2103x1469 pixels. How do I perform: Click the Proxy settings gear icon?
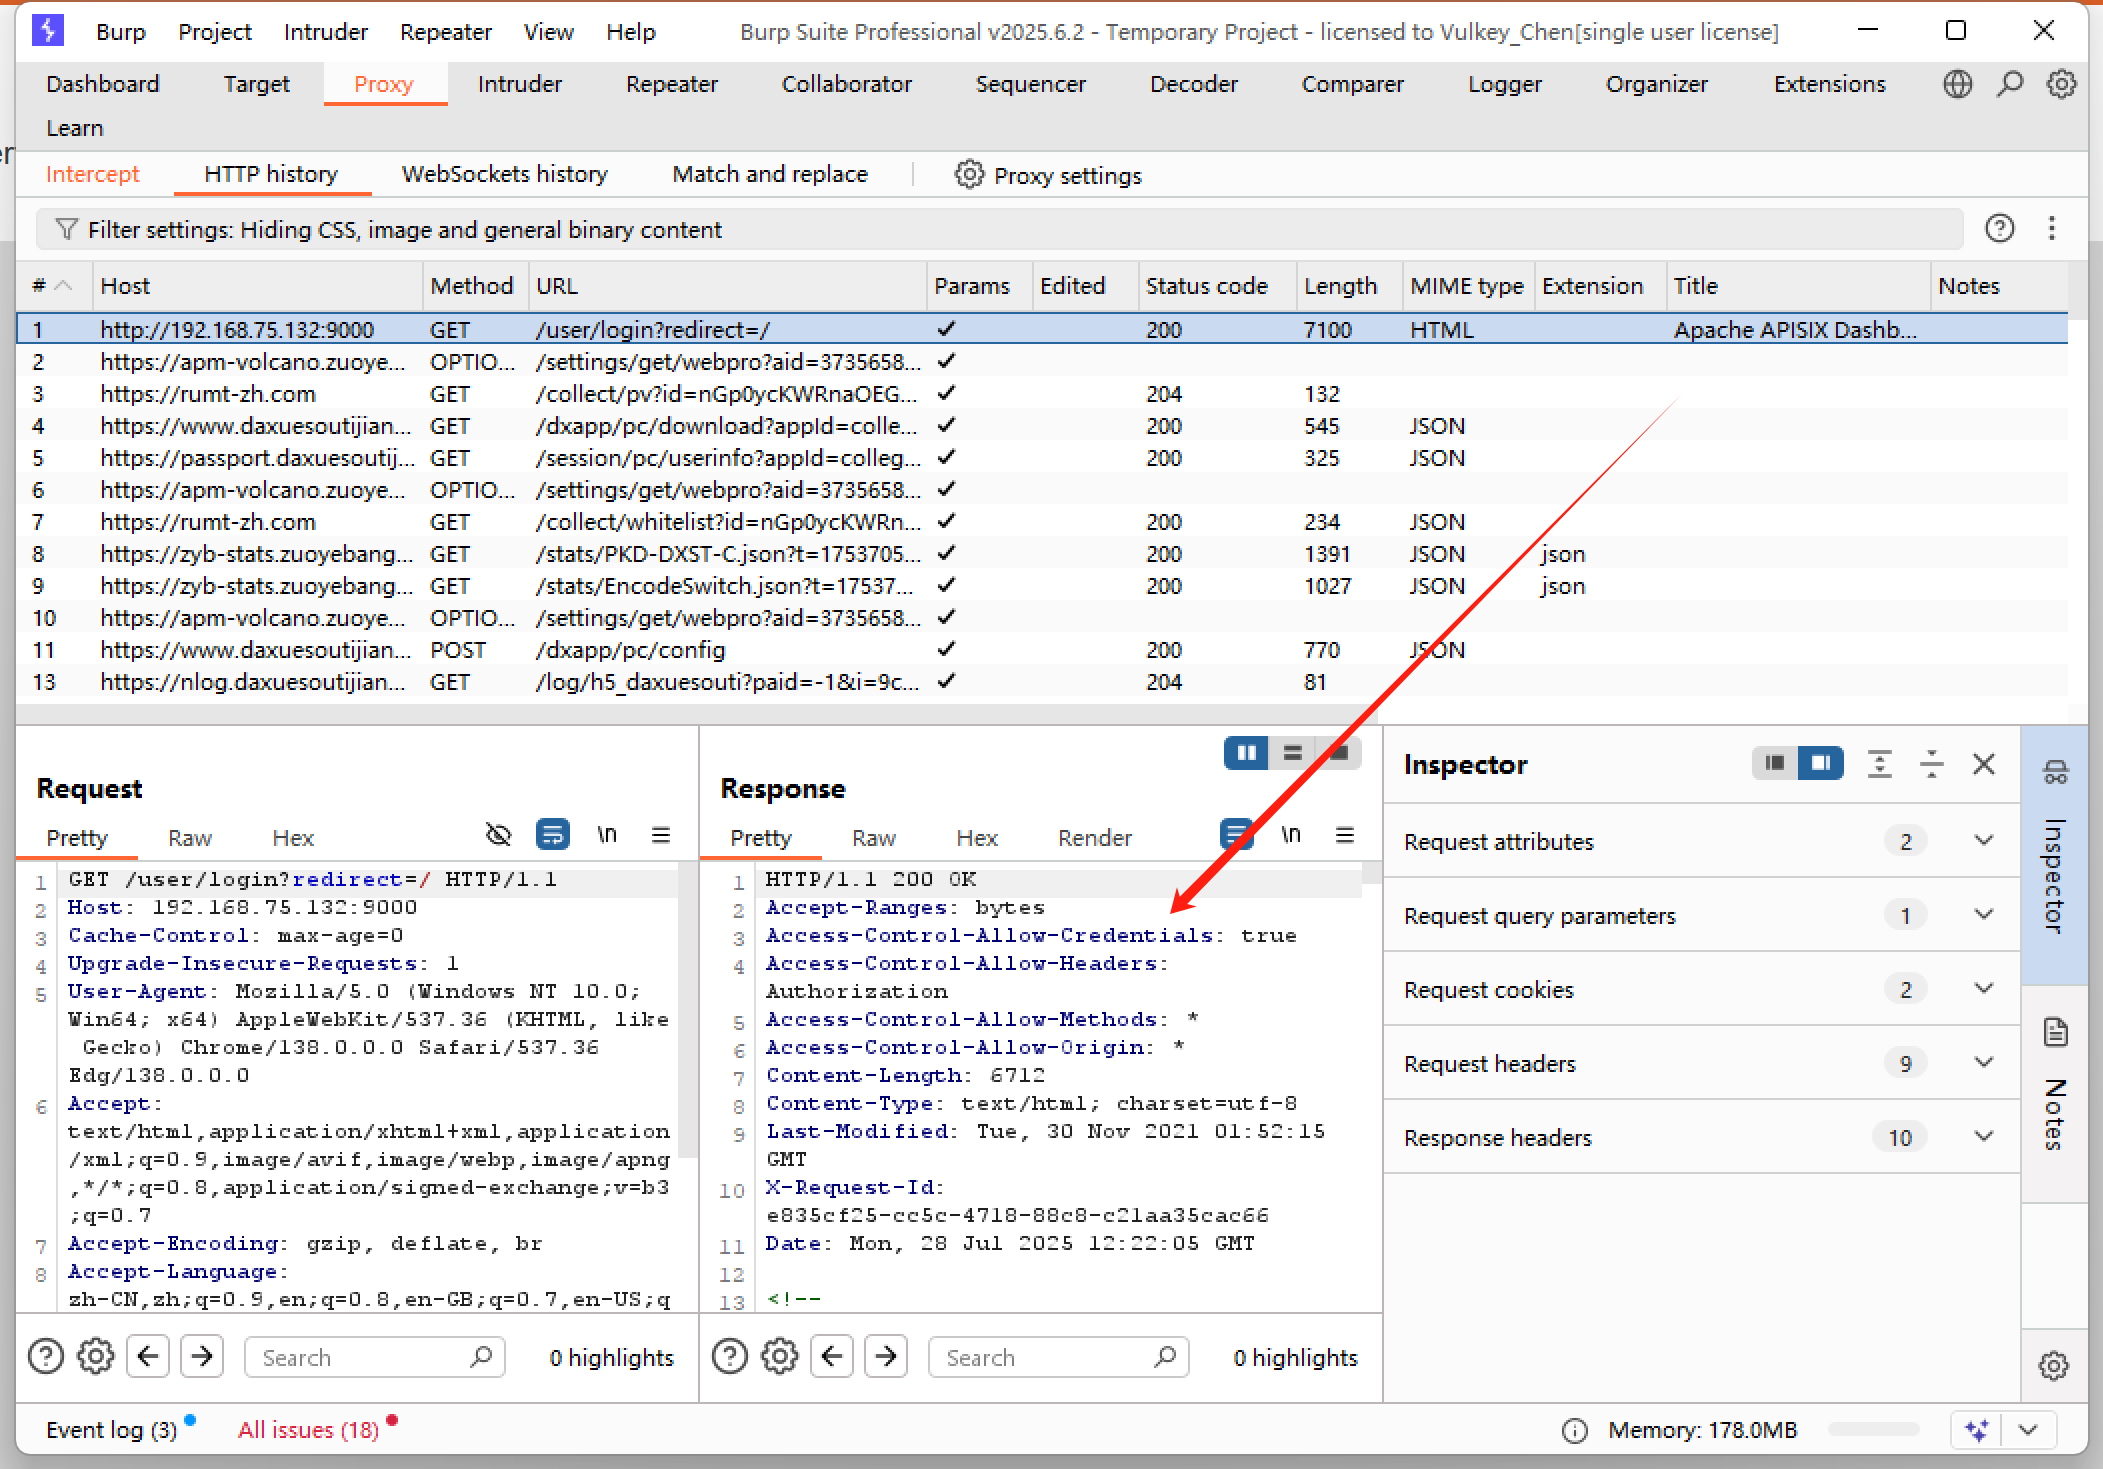(969, 175)
